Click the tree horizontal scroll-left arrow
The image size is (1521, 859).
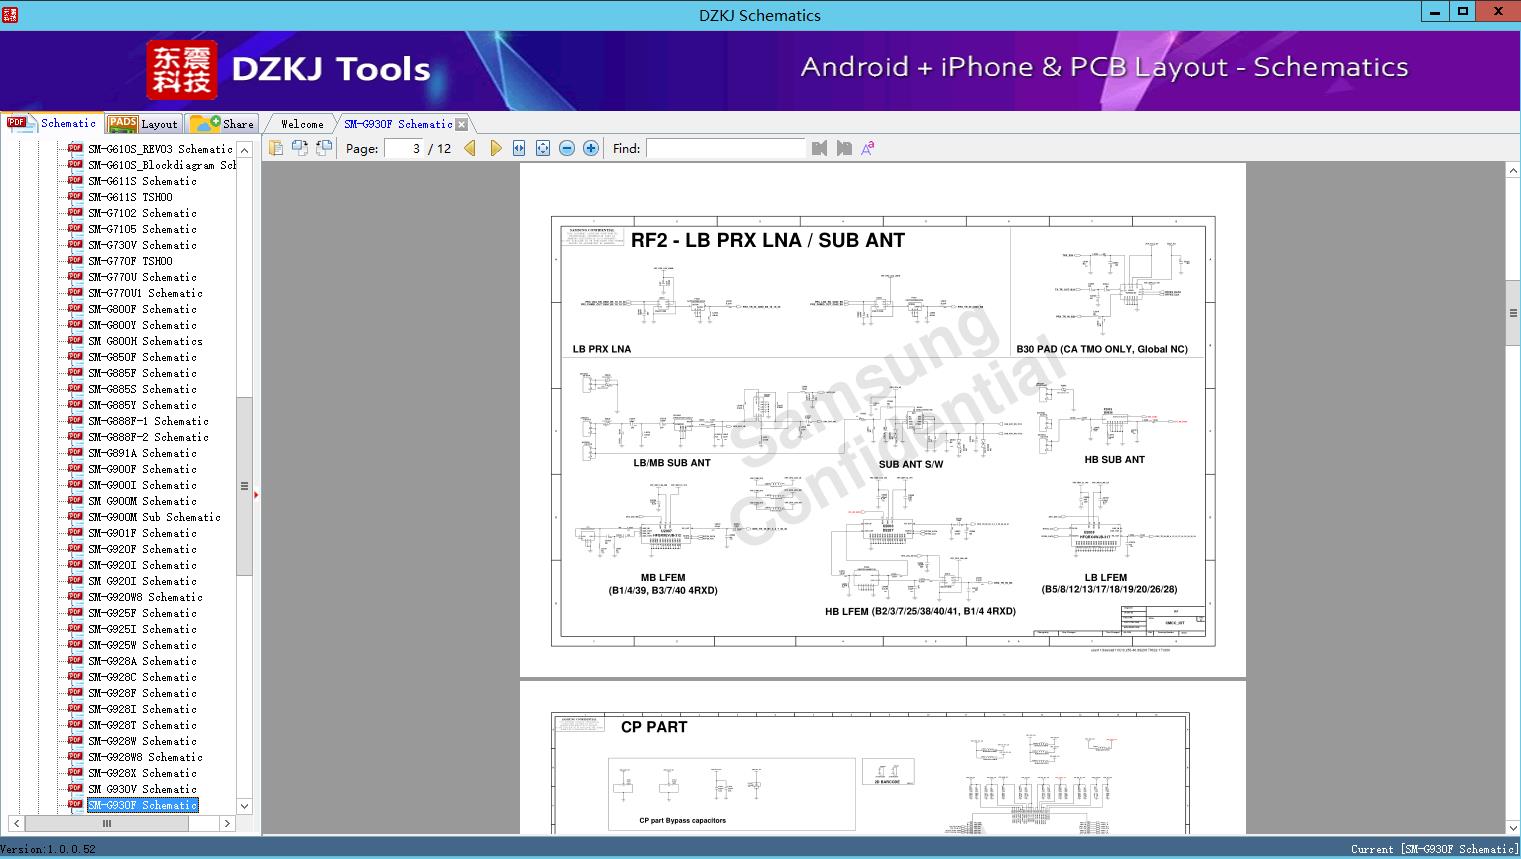tap(16, 824)
